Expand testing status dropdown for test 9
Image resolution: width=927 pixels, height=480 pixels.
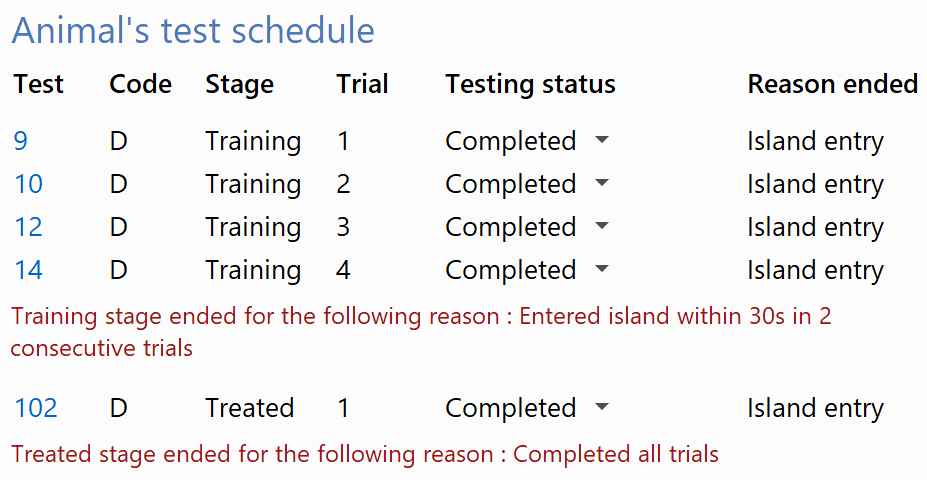[602, 140]
